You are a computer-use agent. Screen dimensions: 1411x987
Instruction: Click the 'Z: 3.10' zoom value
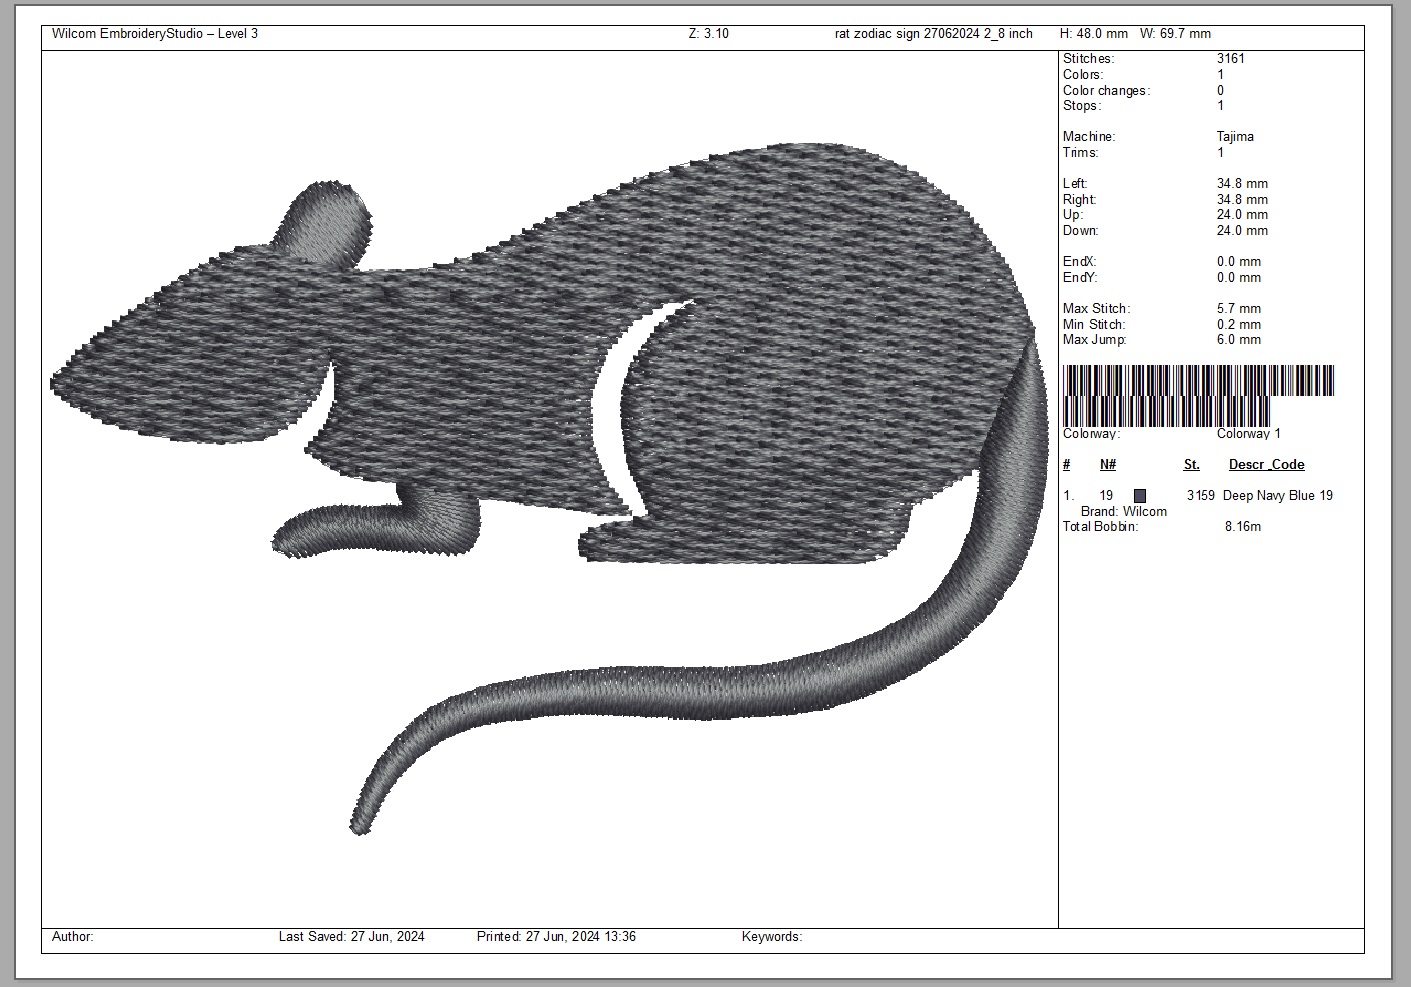pyautogui.click(x=709, y=34)
